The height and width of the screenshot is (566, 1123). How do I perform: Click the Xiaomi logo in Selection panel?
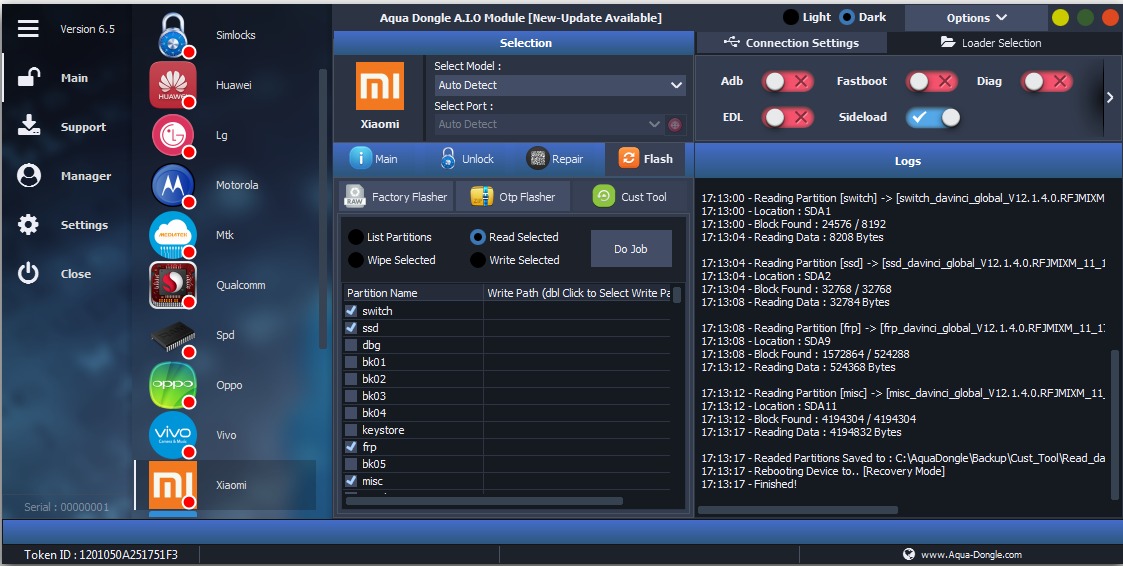[x=380, y=86]
